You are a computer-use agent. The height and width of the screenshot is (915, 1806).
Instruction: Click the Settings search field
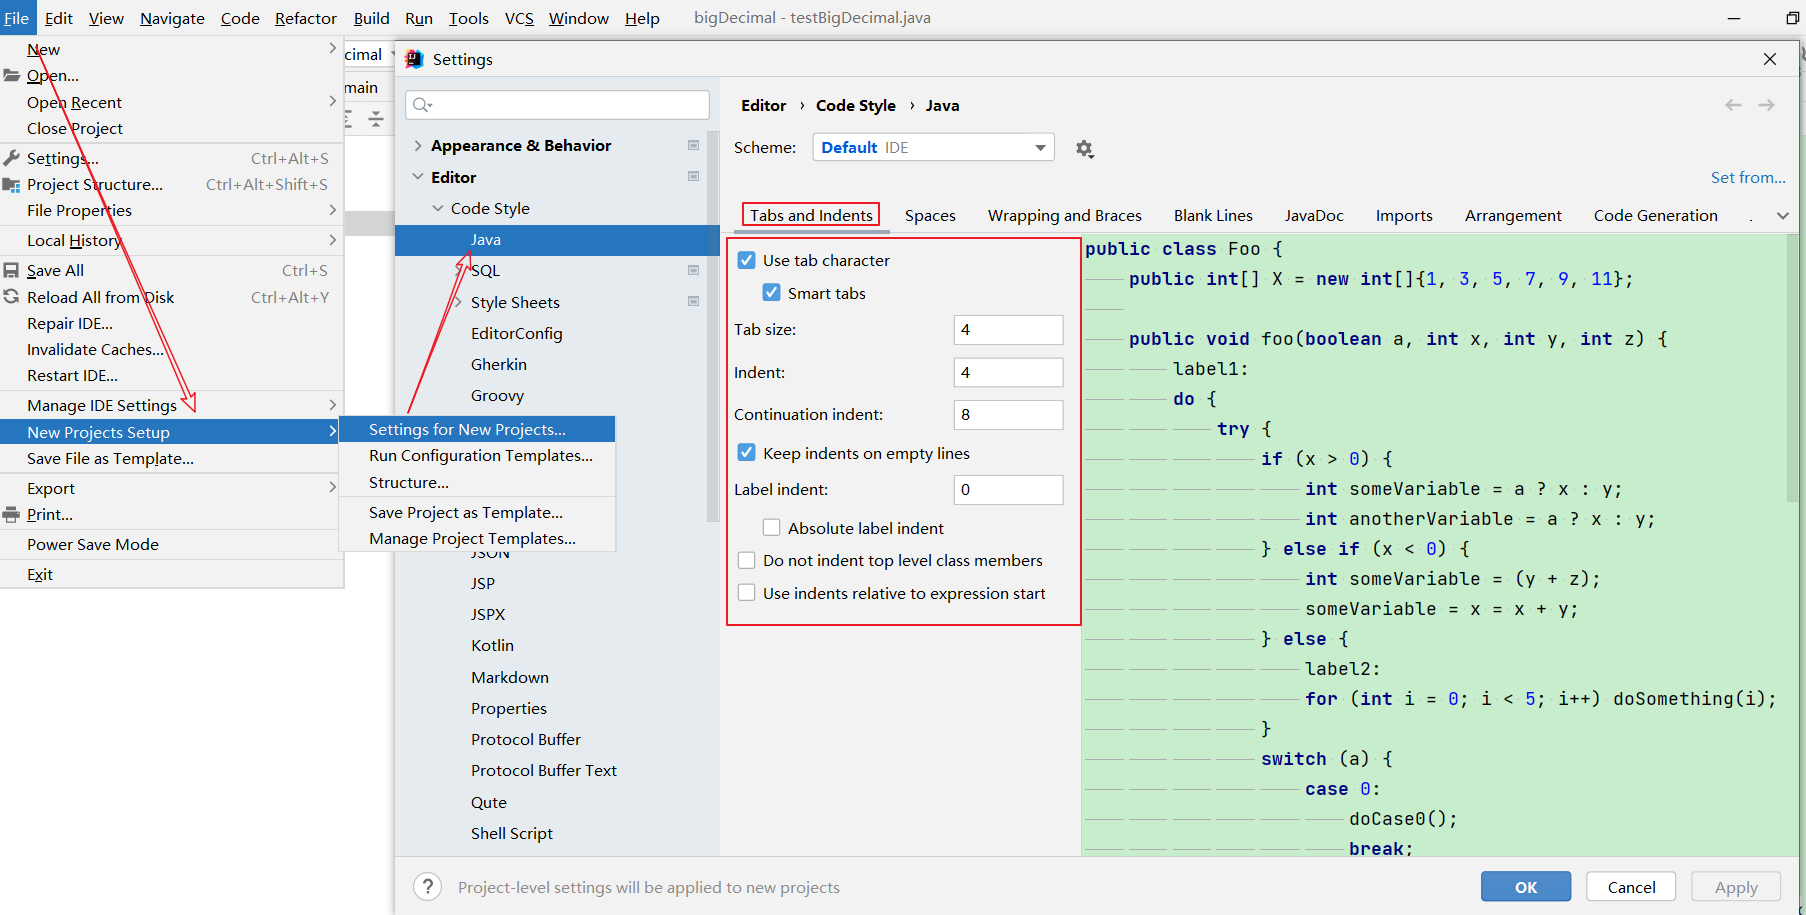point(558,105)
